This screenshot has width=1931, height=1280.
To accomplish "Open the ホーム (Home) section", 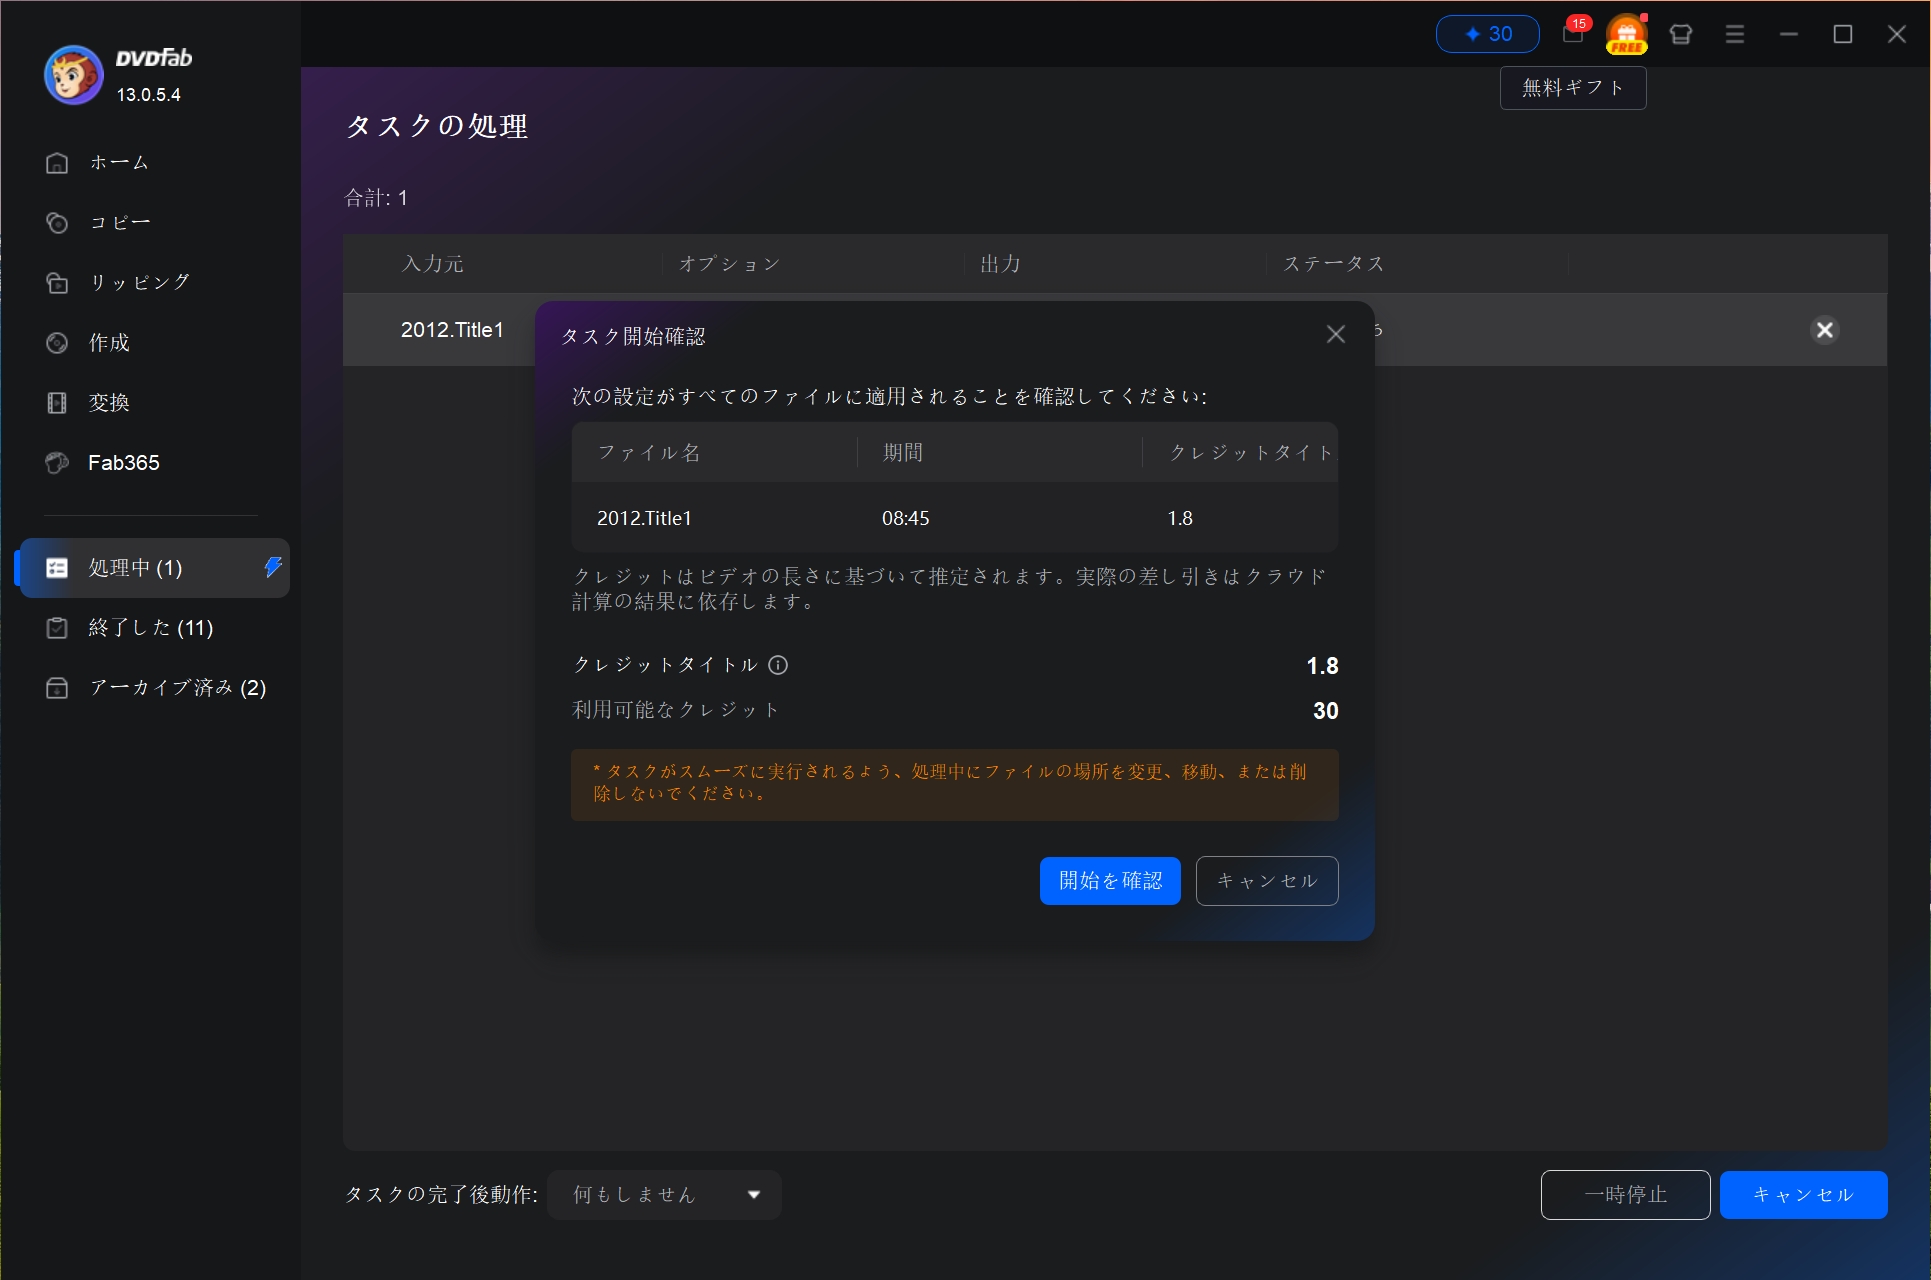I will pos(118,162).
